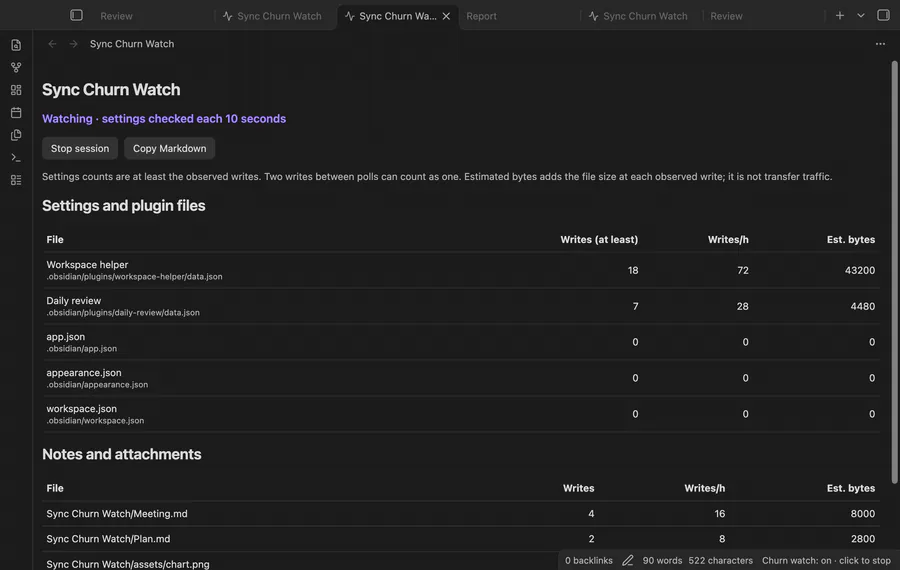Open the three-dot more options menu
The width and height of the screenshot is (900, 570).
(x=880, y=44)
